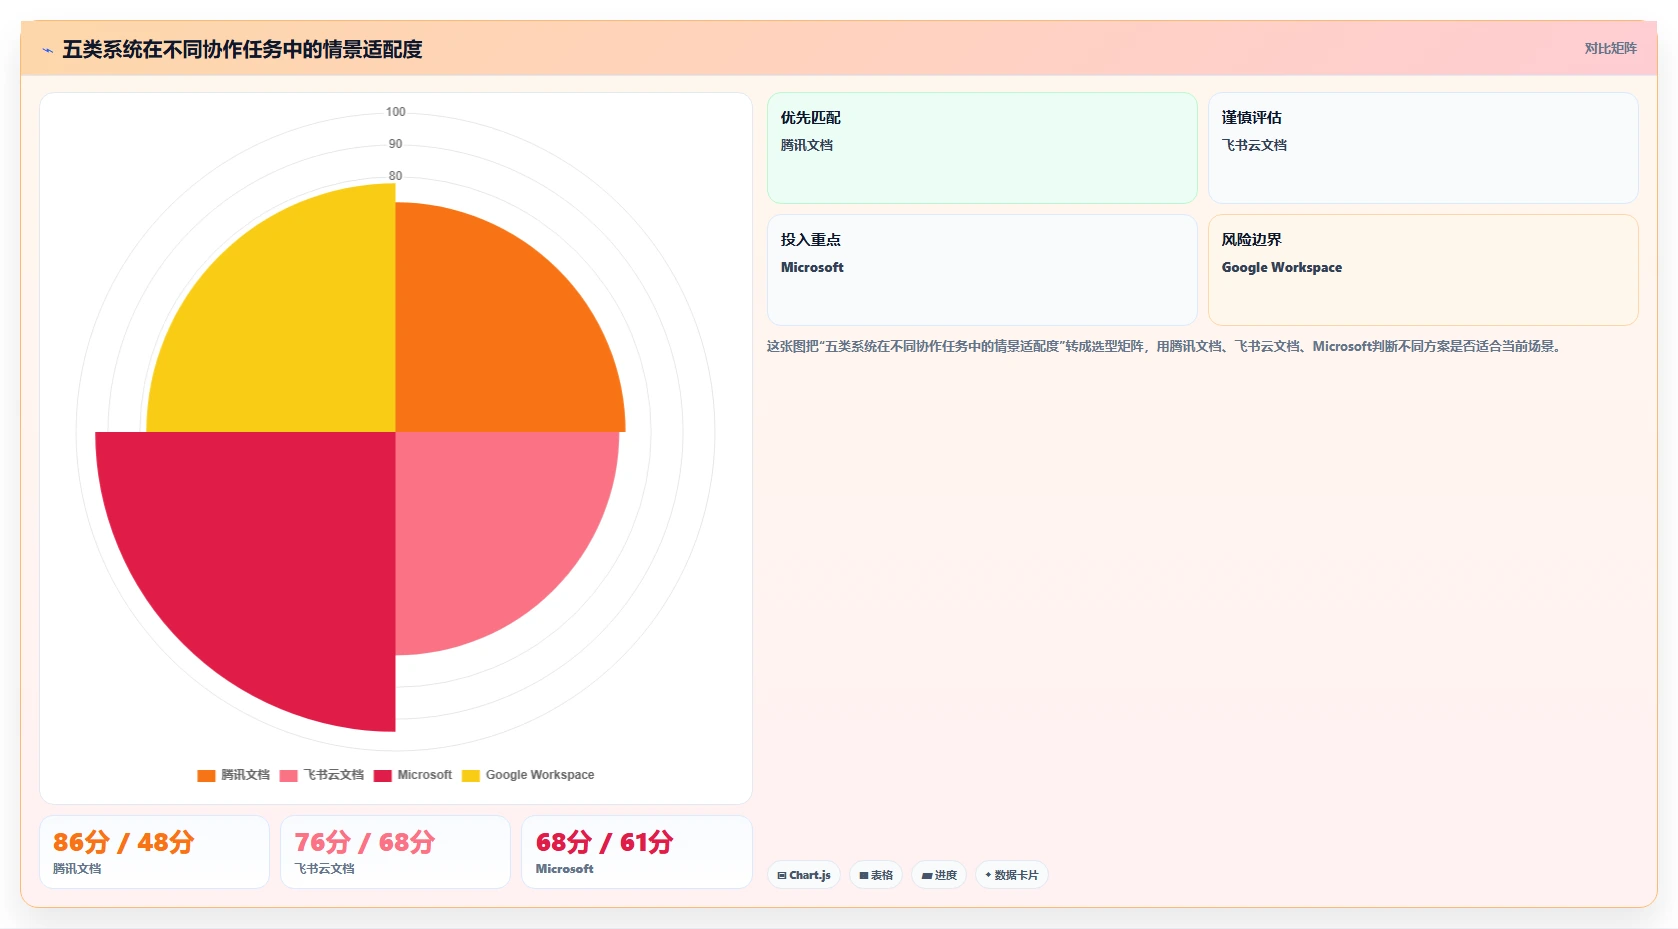Open the 谨慎评估 card
The image size is (1678, 929).
click(1423, 148)
